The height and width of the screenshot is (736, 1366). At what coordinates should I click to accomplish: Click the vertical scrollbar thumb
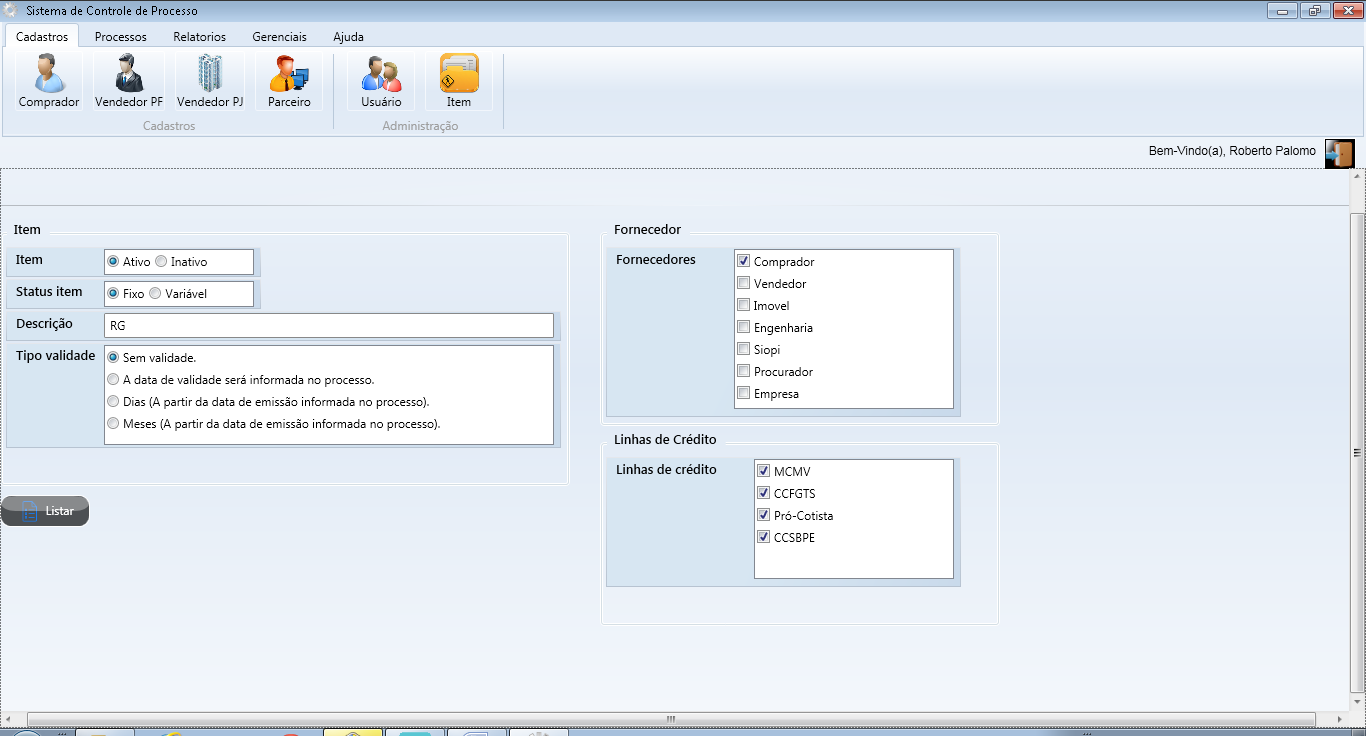click(x=1356, y=451)
